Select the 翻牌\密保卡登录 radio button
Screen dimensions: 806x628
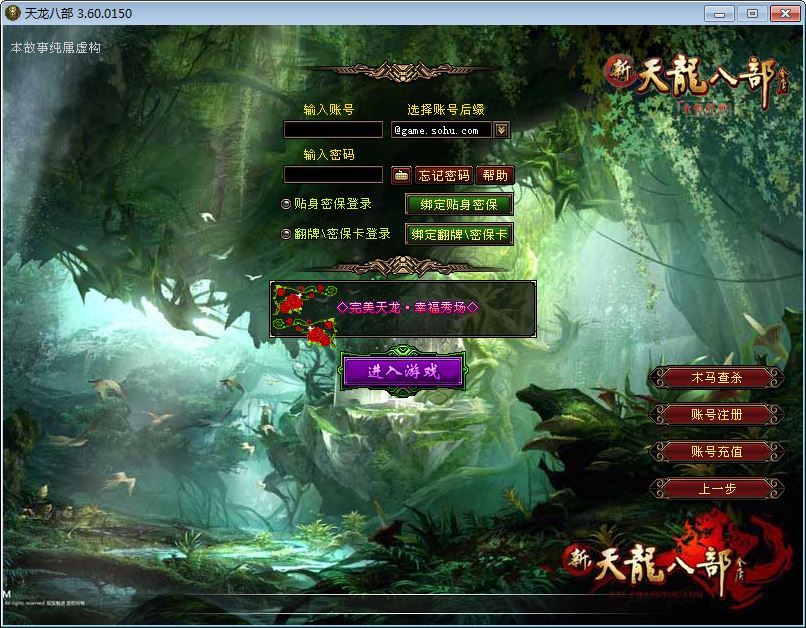pos(286,234)
